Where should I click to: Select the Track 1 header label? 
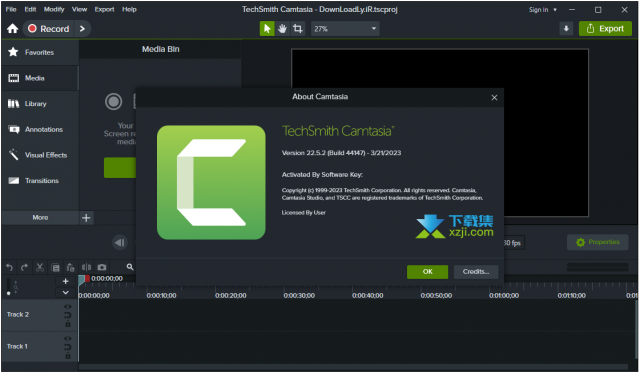coord(17,346)
